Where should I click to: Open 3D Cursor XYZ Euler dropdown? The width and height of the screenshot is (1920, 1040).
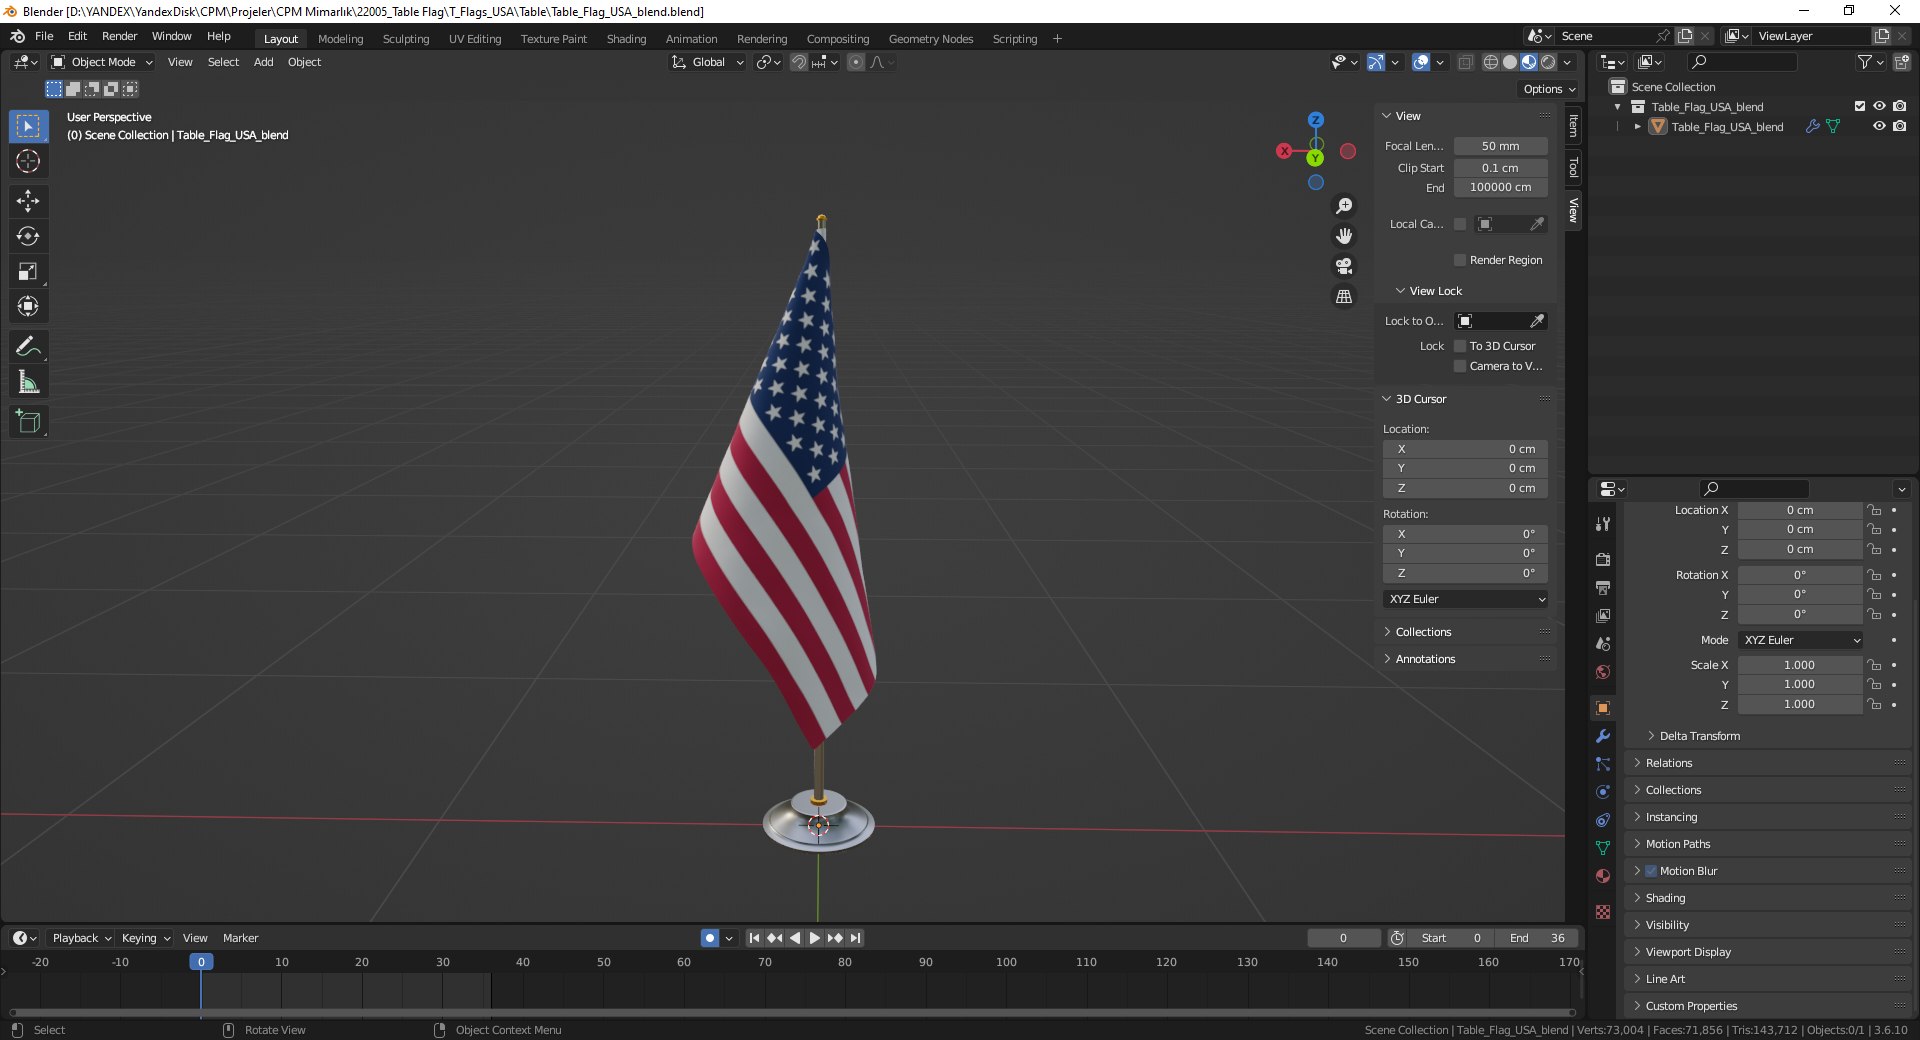coord(1466,599)
